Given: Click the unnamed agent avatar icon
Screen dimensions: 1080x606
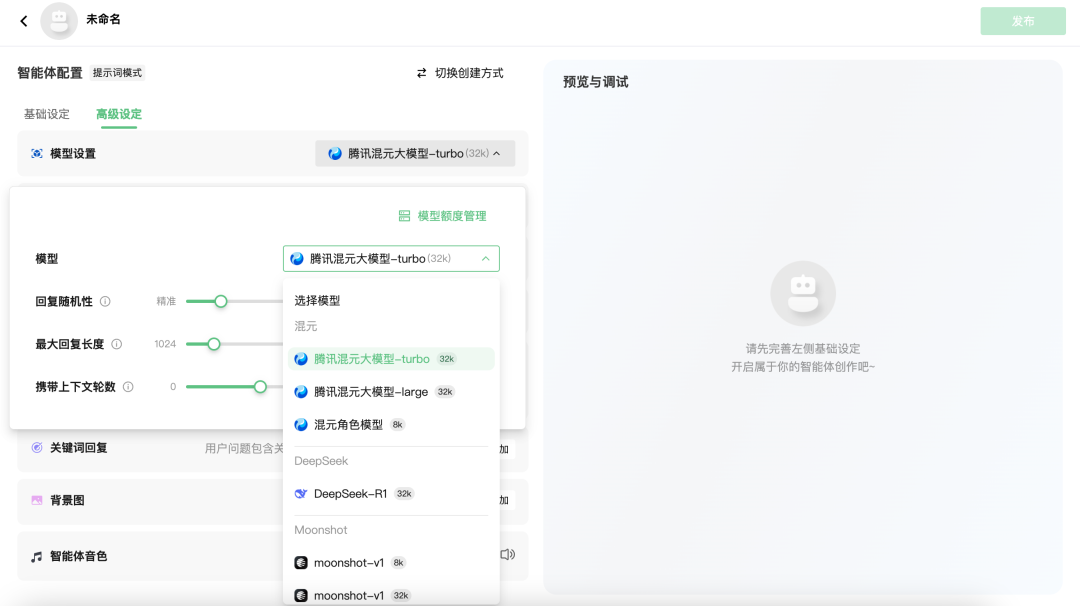Looking at the screenshot, I should tap(59, 21).
